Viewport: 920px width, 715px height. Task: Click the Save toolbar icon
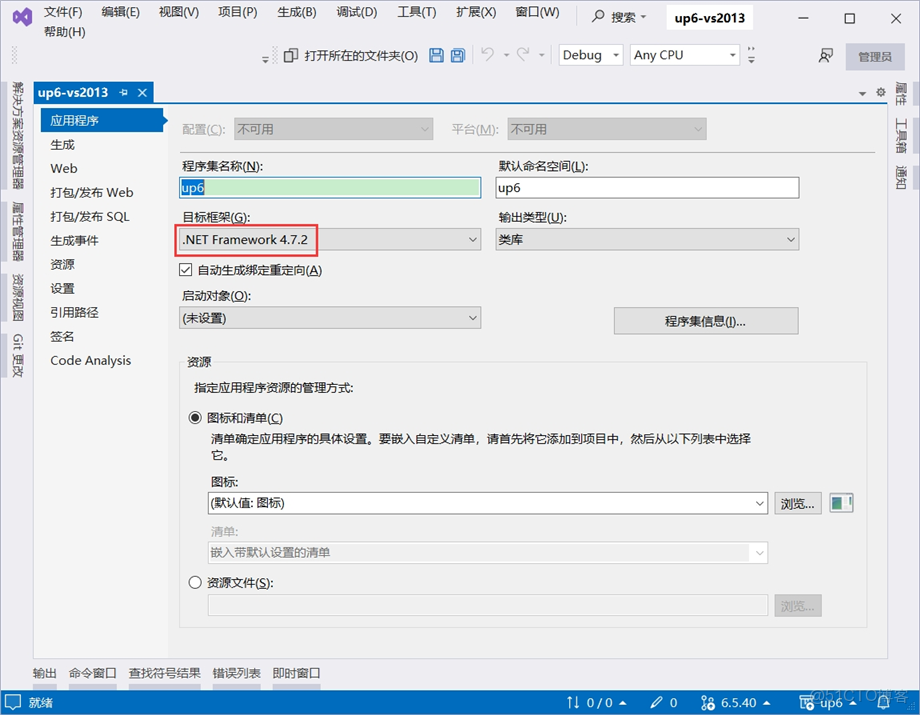437,55
